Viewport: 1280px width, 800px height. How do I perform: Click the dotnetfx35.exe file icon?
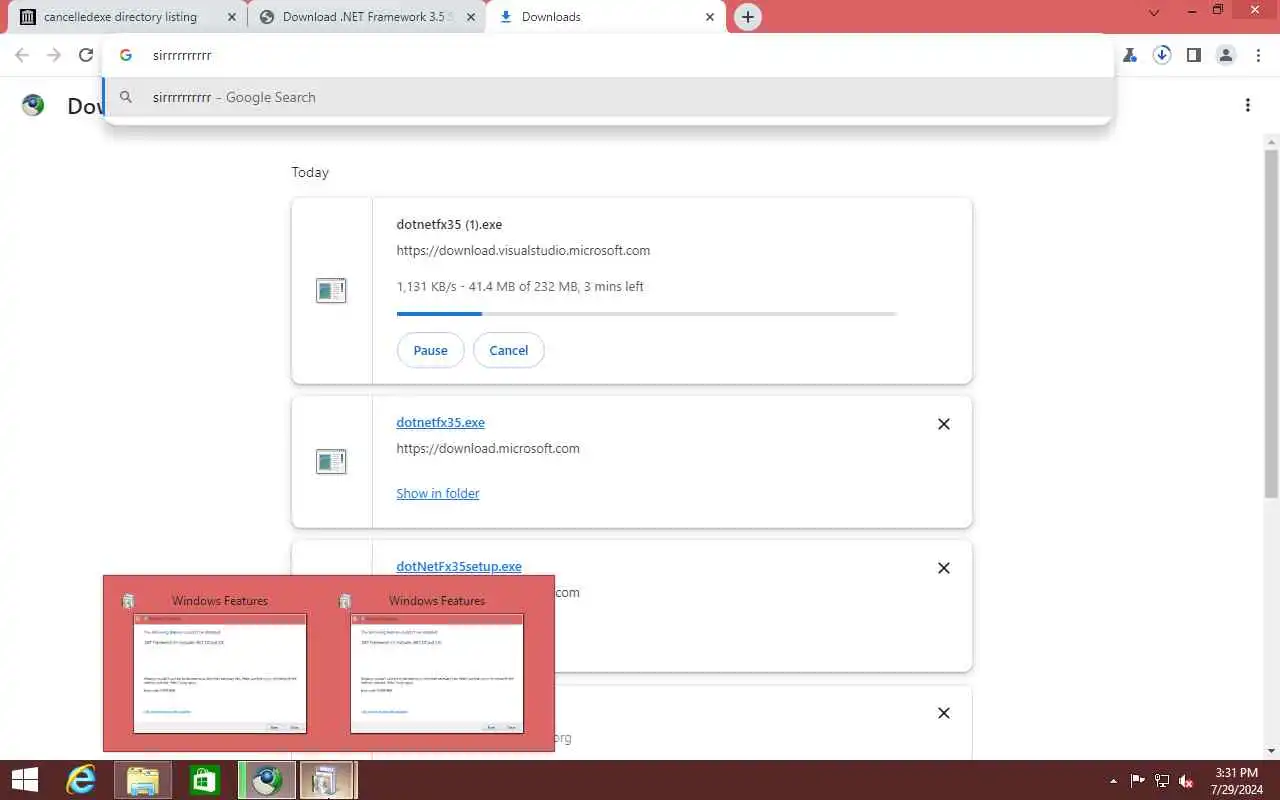331,462
